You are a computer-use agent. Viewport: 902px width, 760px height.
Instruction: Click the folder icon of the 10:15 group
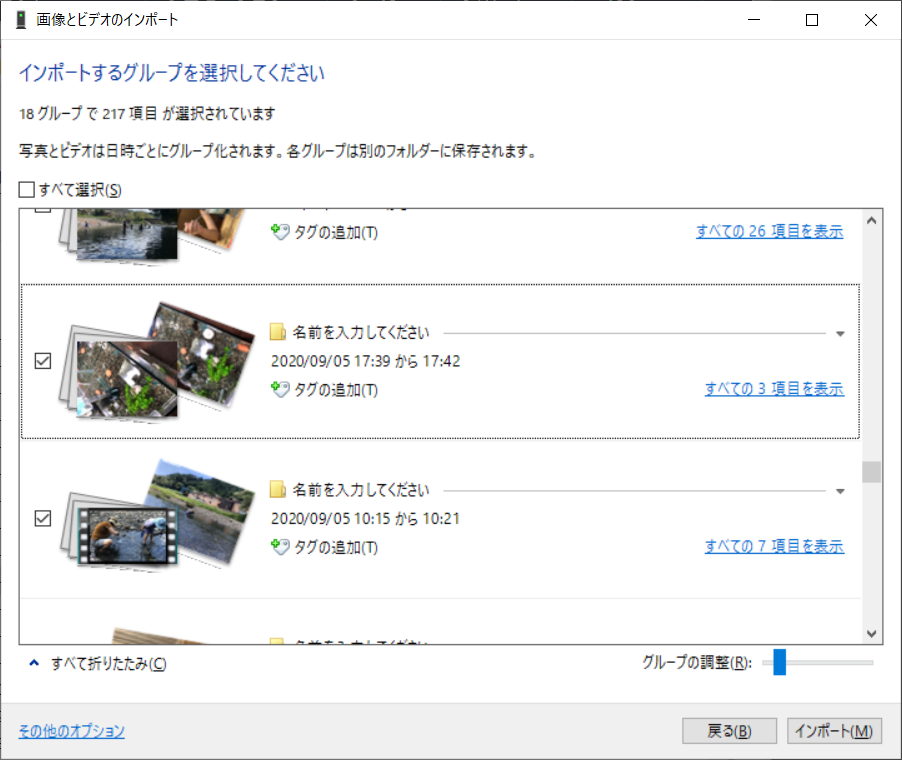[x=278, y=490]
